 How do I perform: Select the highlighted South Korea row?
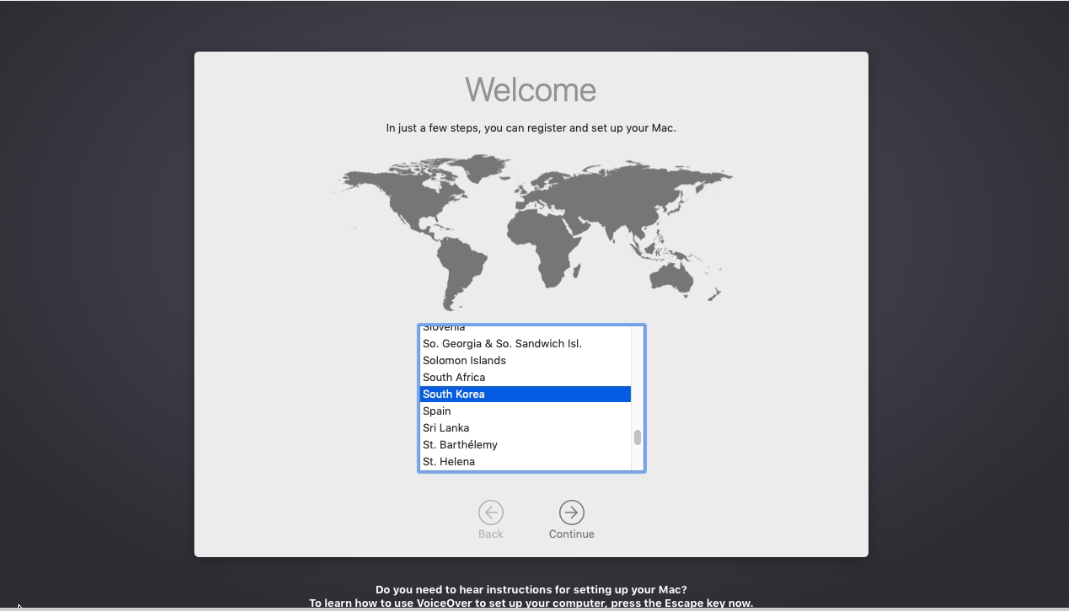coord(525,394)
